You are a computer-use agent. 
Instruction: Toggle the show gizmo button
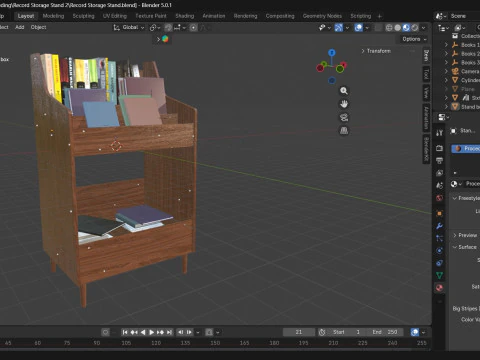point(339,28)
